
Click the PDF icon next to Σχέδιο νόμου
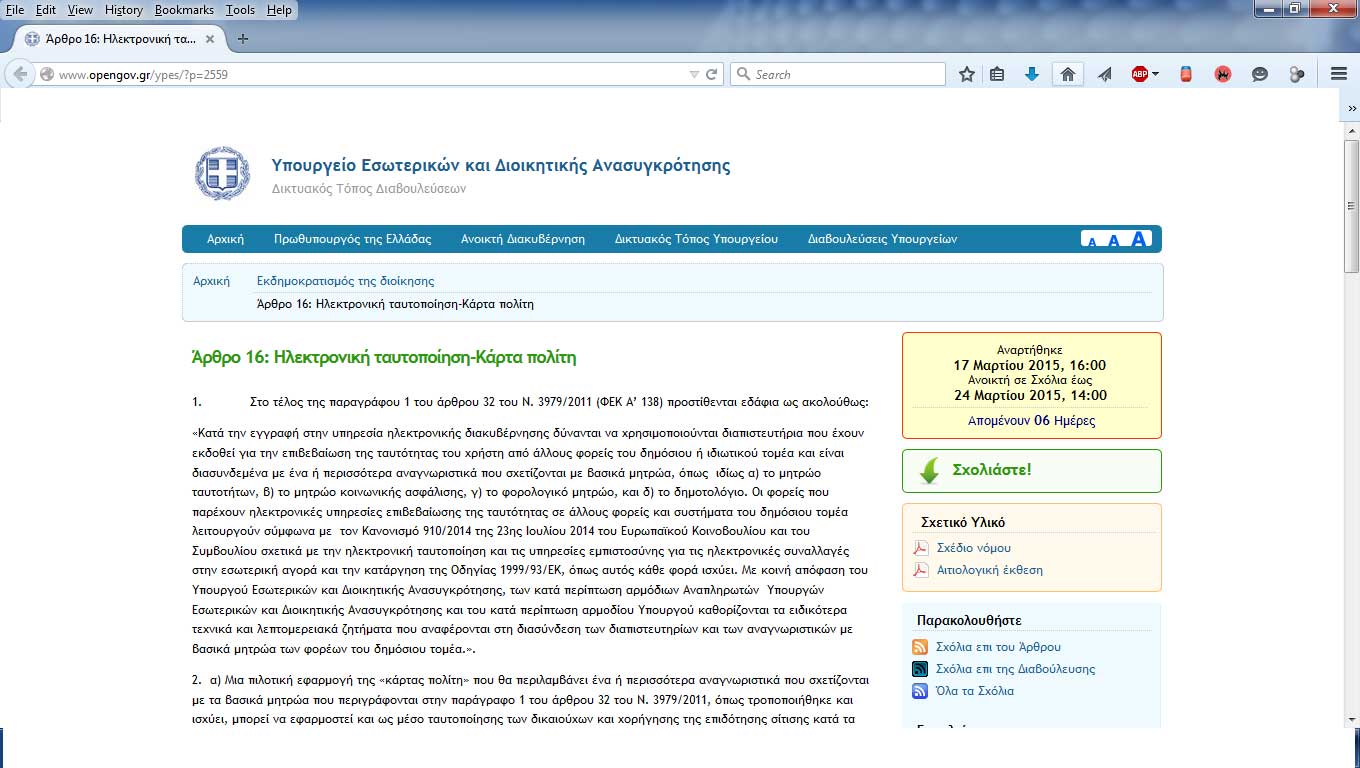pyautogui.click(x=921, y=548)
